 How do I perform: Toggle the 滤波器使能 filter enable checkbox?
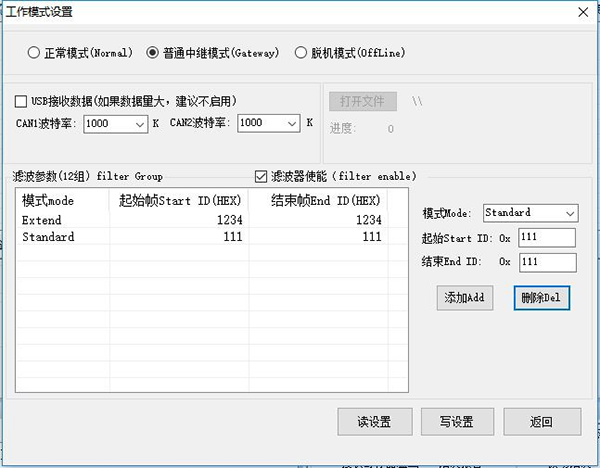262,176
